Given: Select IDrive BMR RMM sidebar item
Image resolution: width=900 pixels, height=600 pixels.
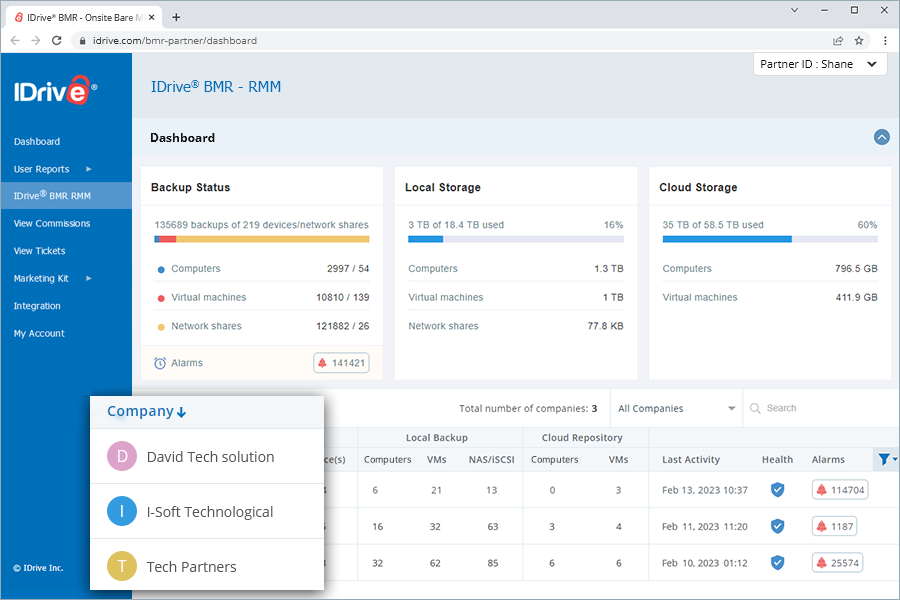Looking at the screenshot, I should pyautogui.click(x=66, y=196).
